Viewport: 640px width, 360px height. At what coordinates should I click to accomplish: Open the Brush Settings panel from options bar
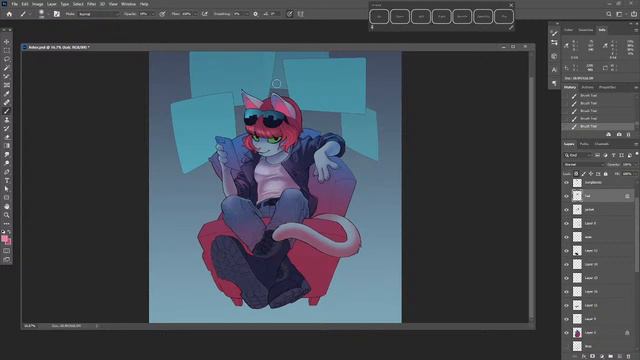(x=56, y=14)
